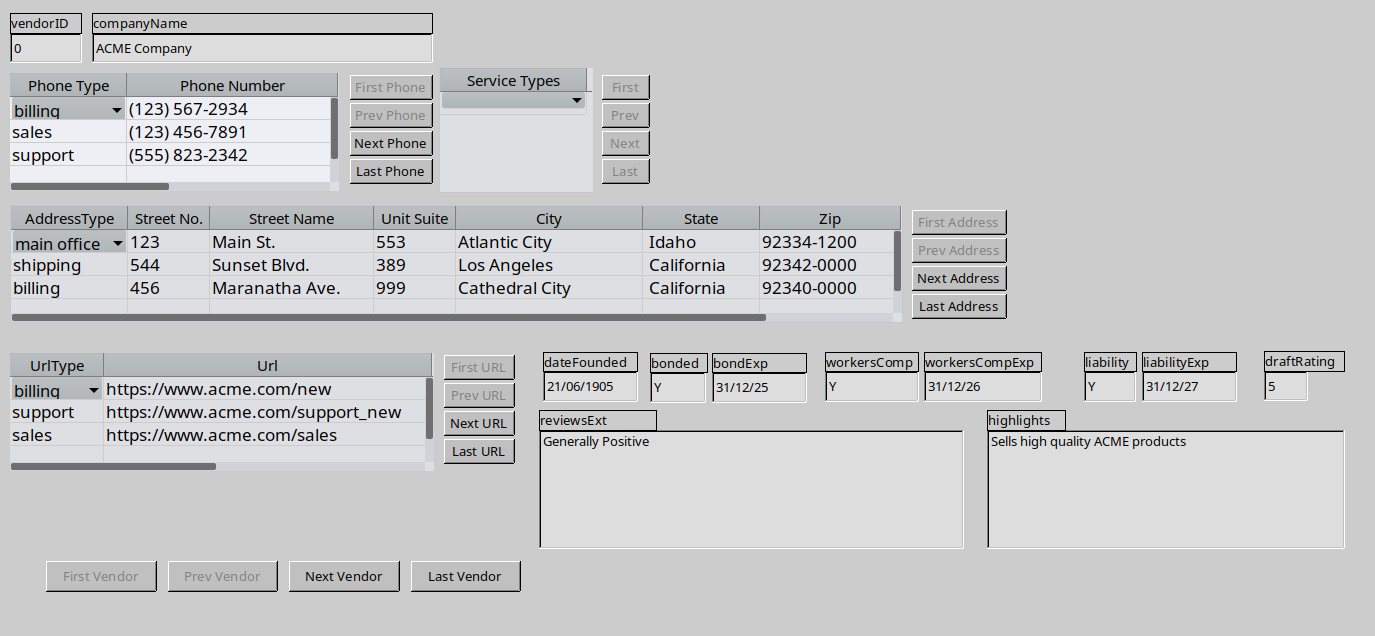Click the liabilityExp date field
The height and width of the screenshot is (636, 1375).
pos(1189,386)
